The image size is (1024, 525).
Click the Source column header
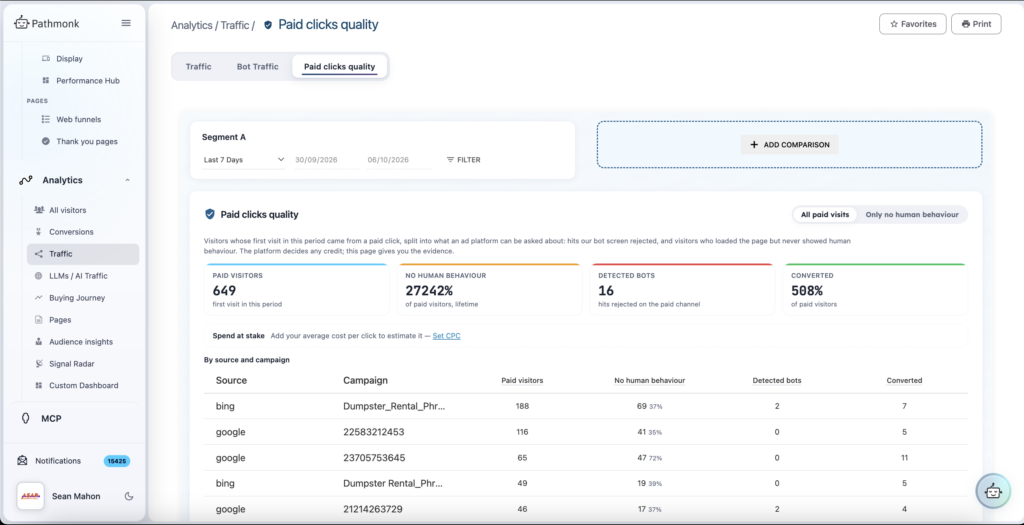[231, 380]
